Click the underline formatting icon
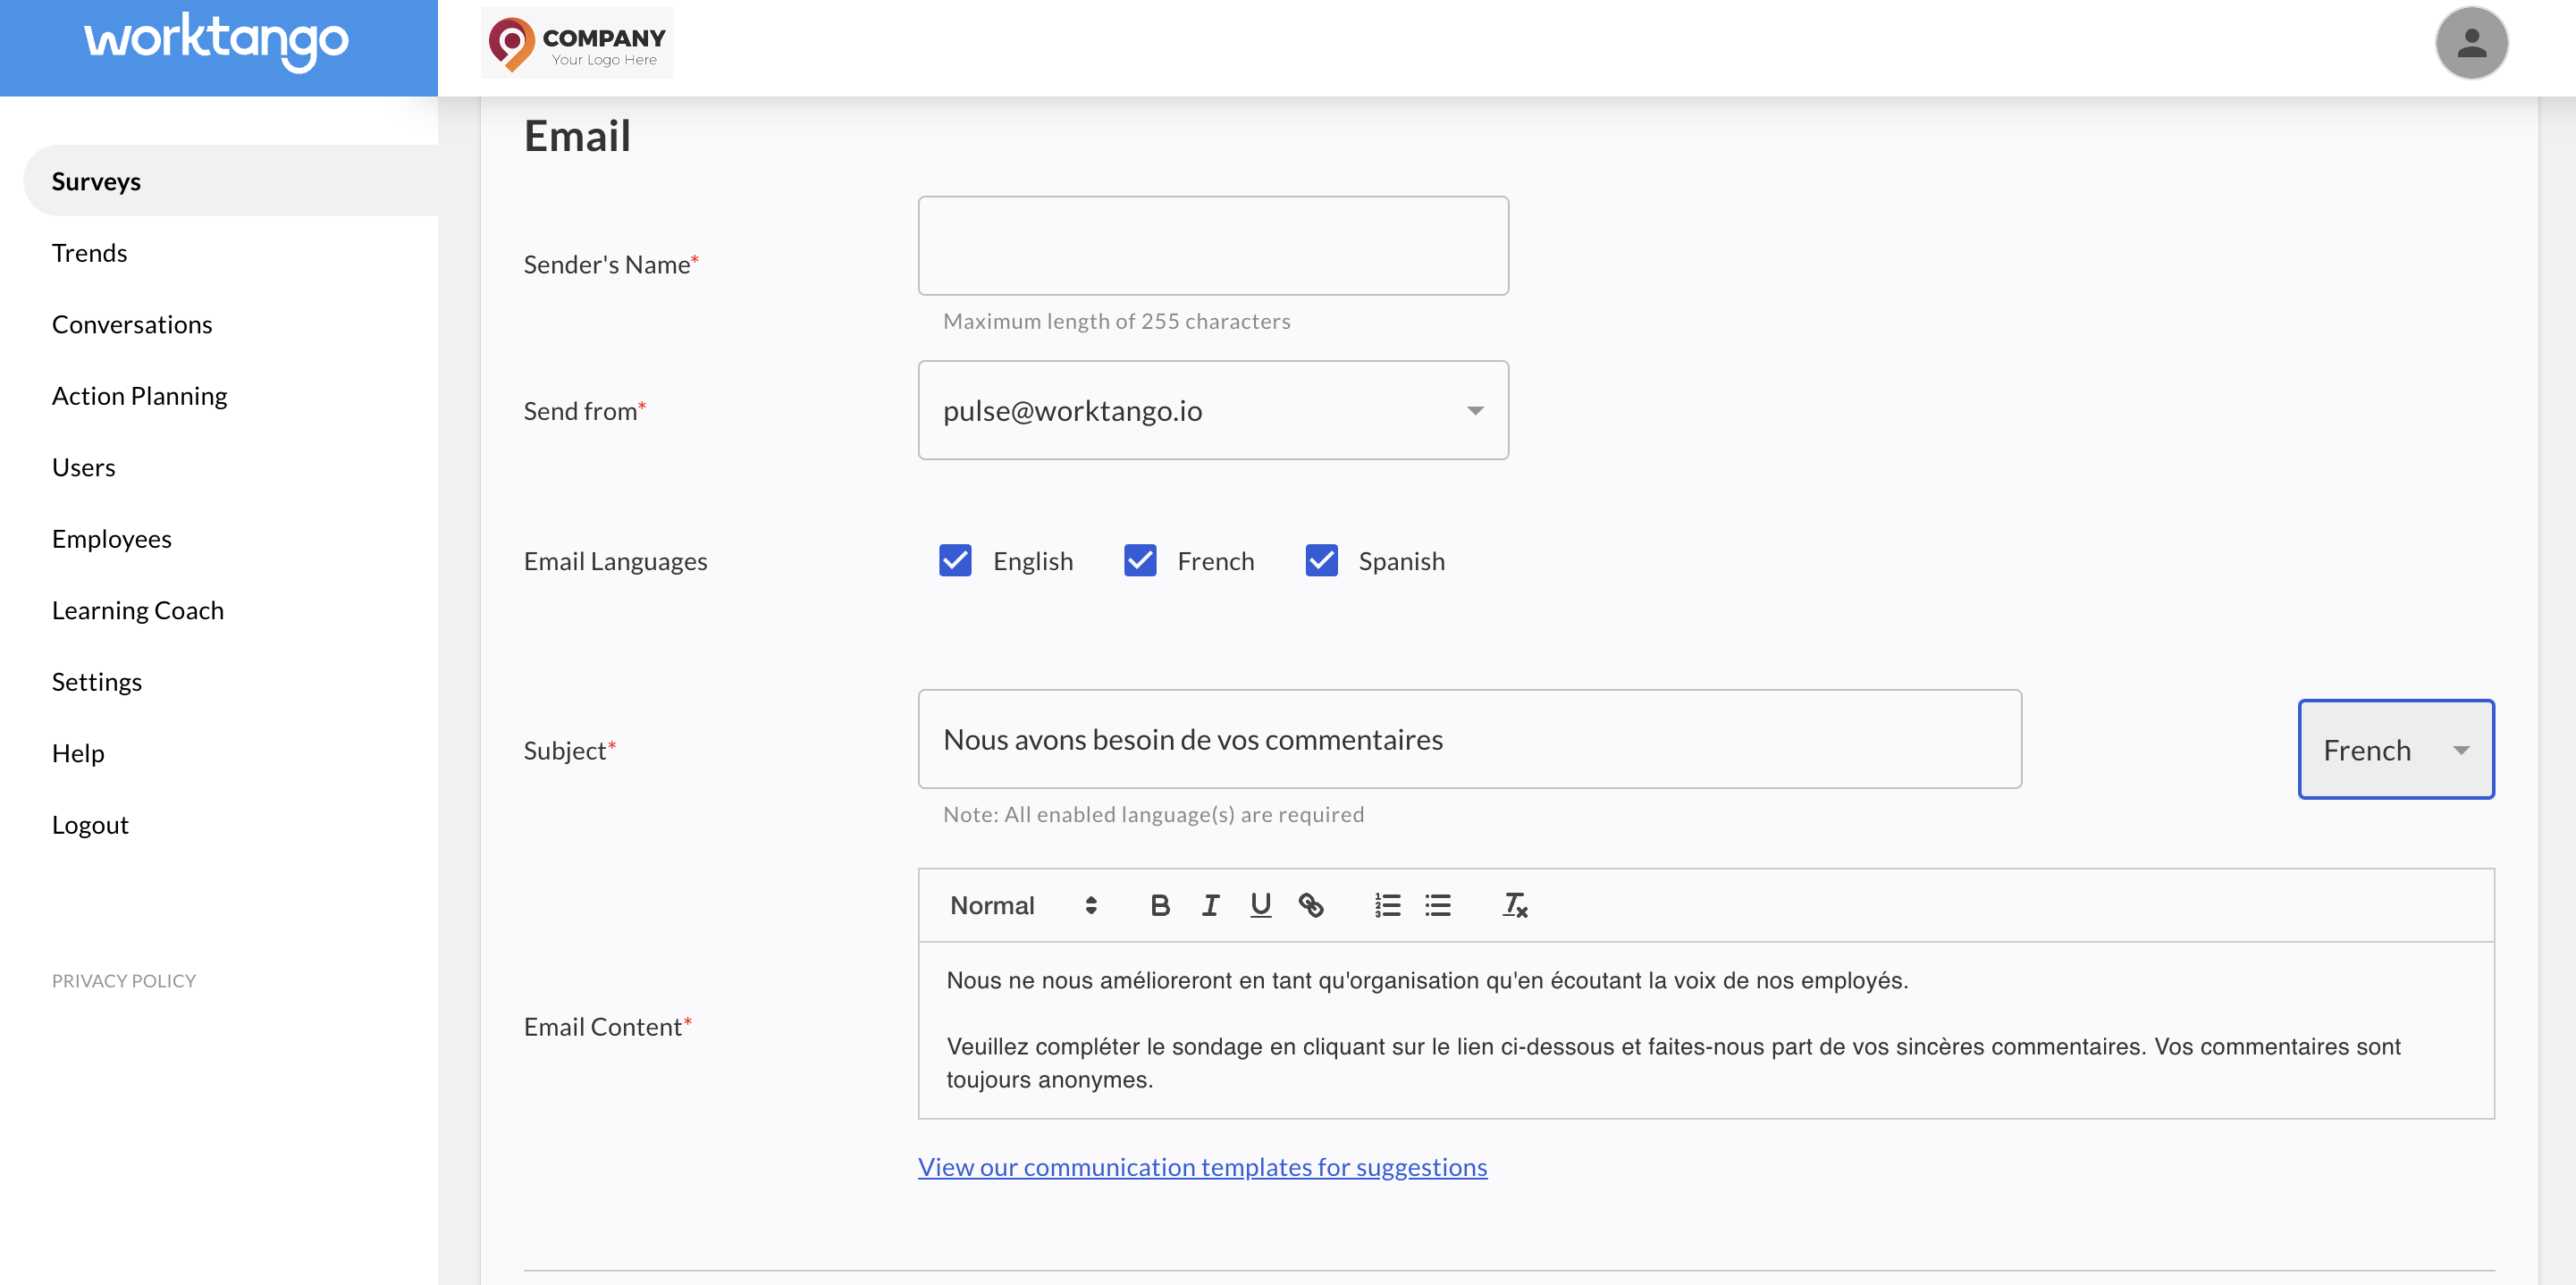 pyautogui.click(x=1260, y=905)
